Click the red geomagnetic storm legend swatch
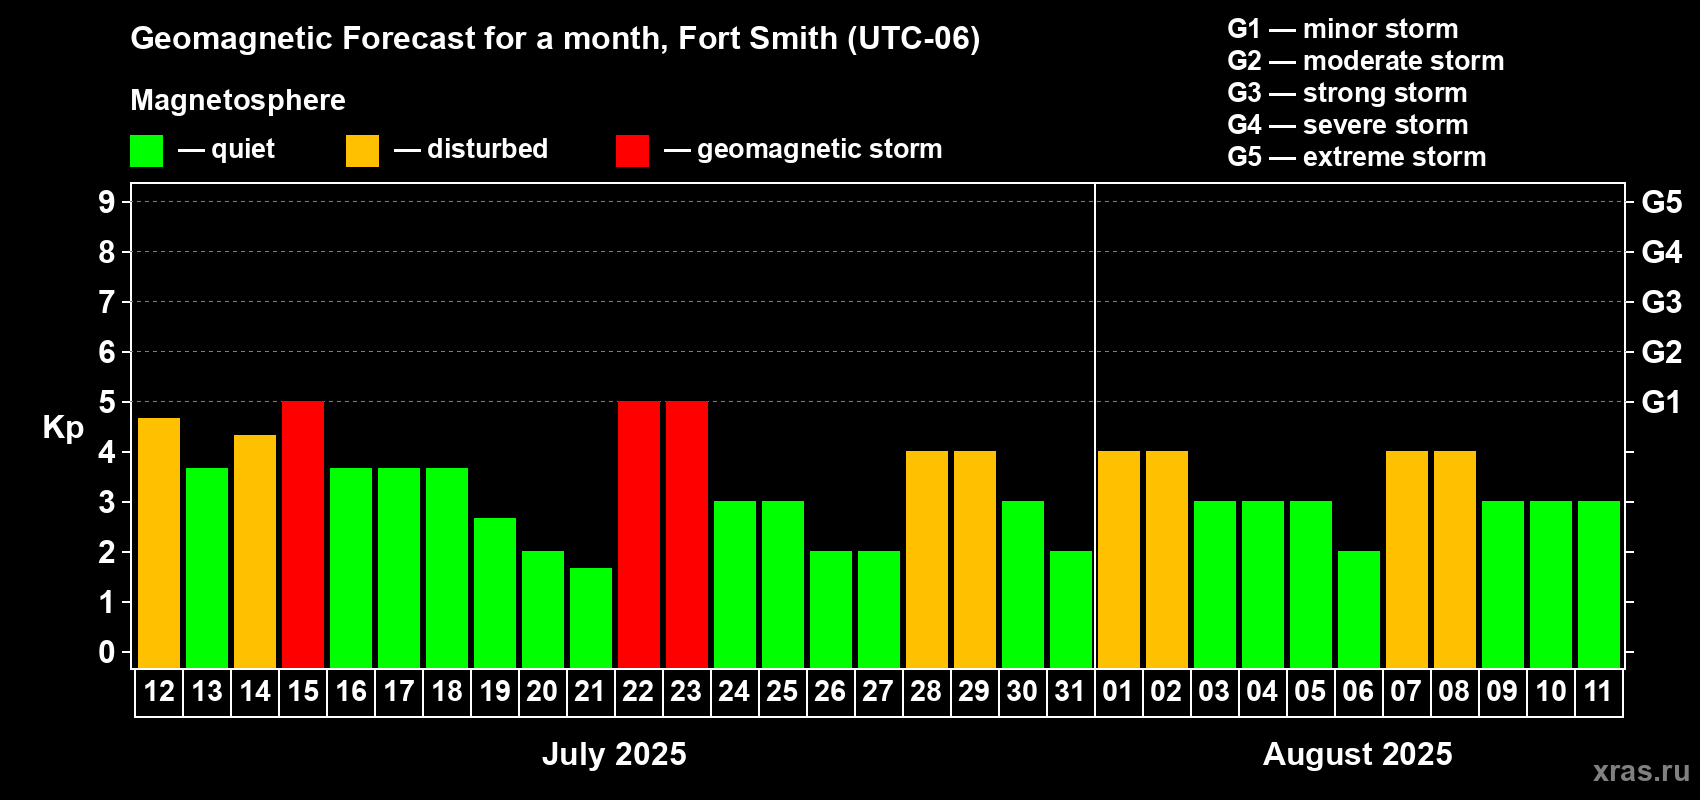1700x800 pixels. [632, 151]
